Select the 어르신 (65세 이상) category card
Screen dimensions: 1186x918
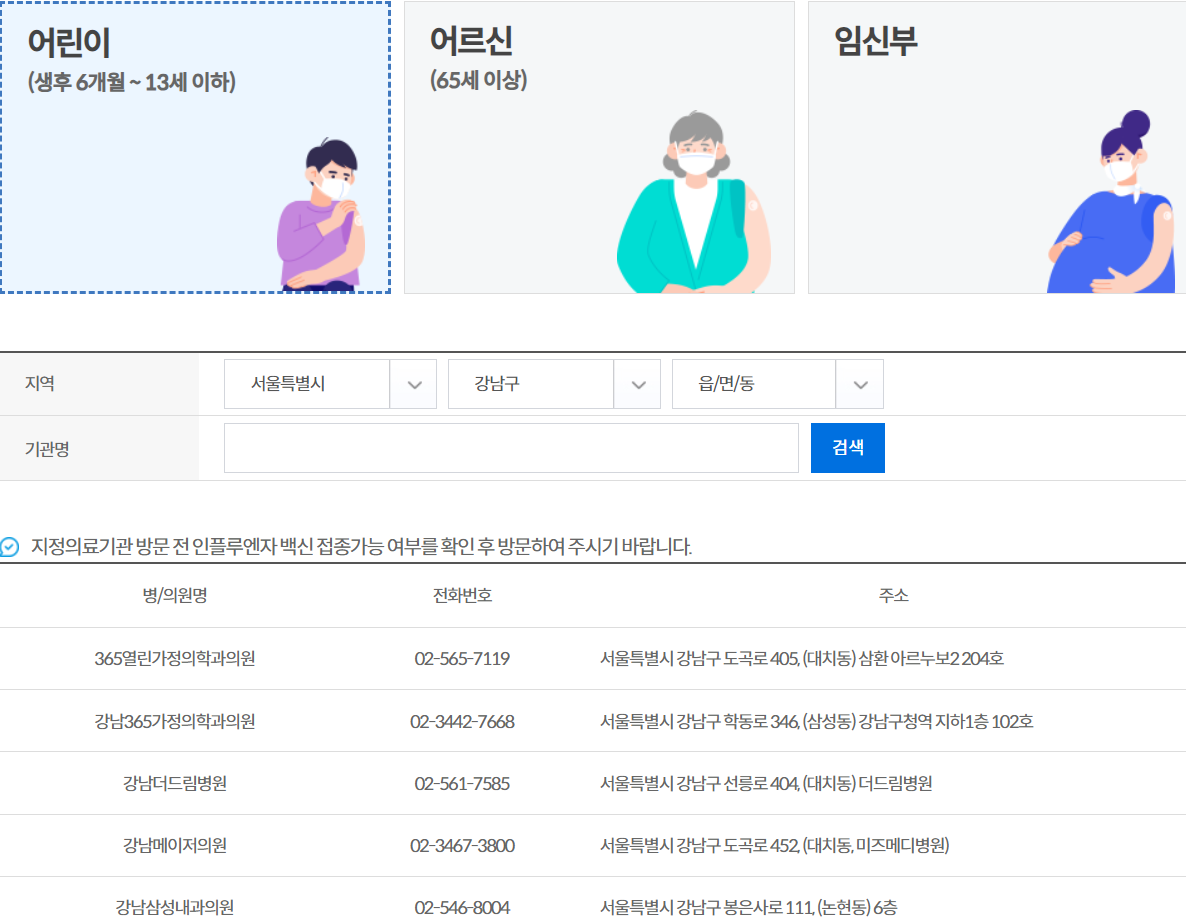[598, 147]
